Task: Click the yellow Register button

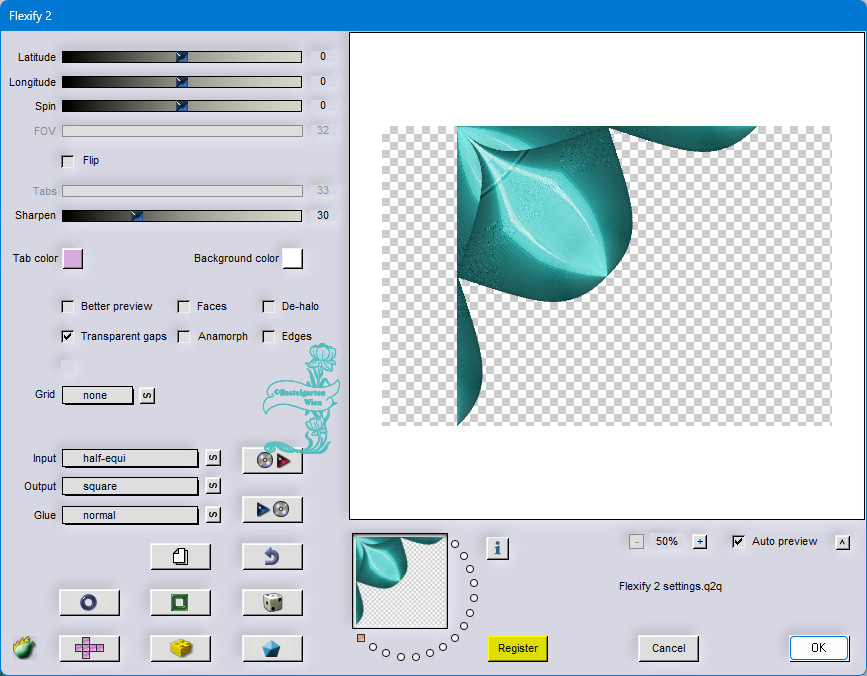Action: (x=518, y=648)
